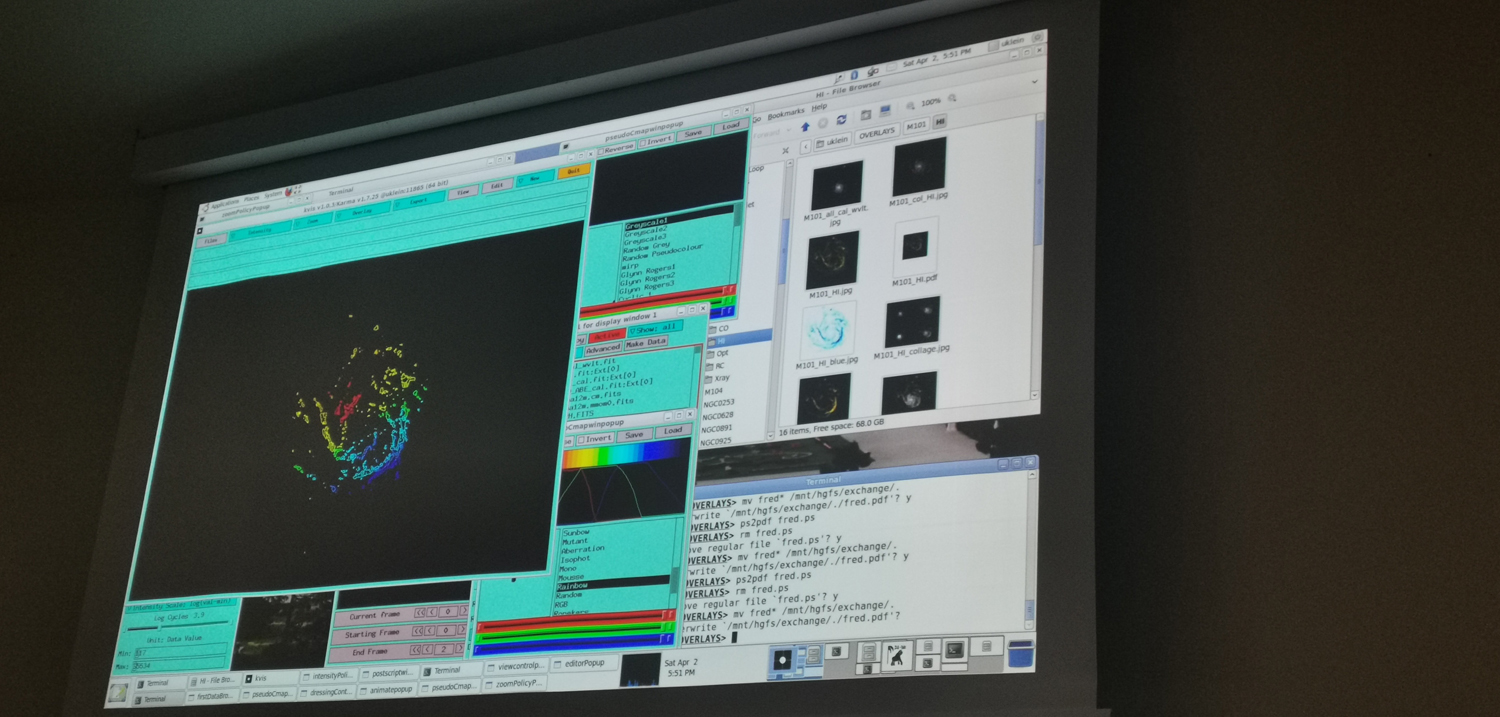The image size is (1500, 717).
Task: Click the Terminal window vertical scrollbar
Action: coord(1029,550)
